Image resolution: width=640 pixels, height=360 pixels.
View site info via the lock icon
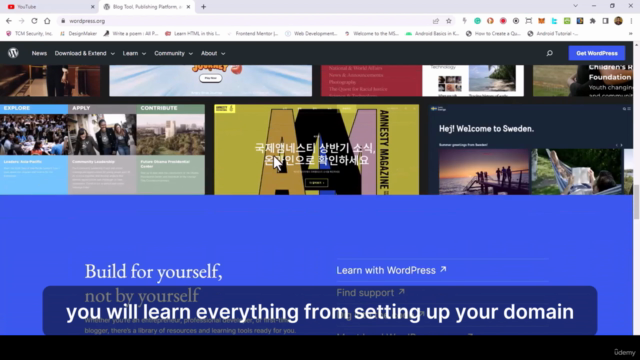pos(63,21)
